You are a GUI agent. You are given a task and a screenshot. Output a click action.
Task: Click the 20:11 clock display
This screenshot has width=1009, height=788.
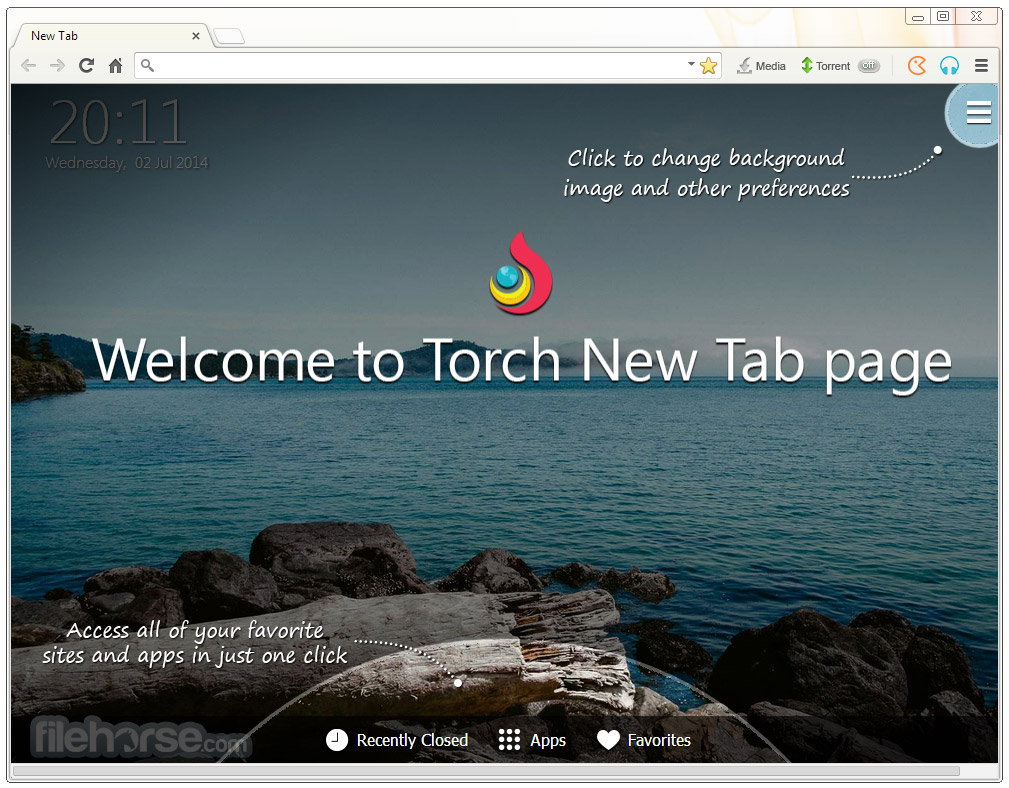point(118,123)
